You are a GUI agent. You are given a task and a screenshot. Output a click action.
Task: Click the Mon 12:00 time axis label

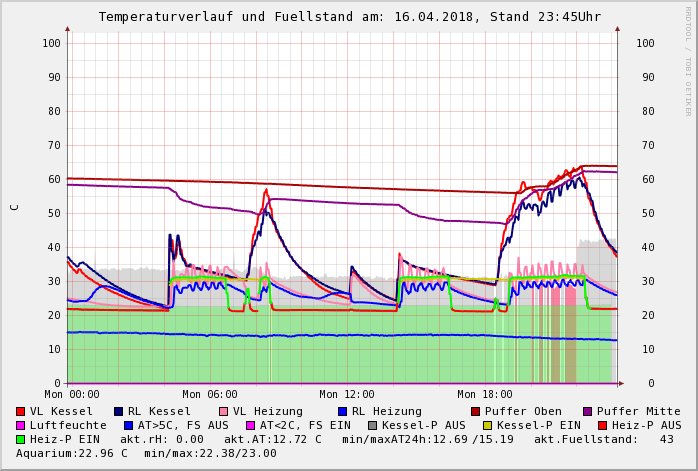click(347, 394)
